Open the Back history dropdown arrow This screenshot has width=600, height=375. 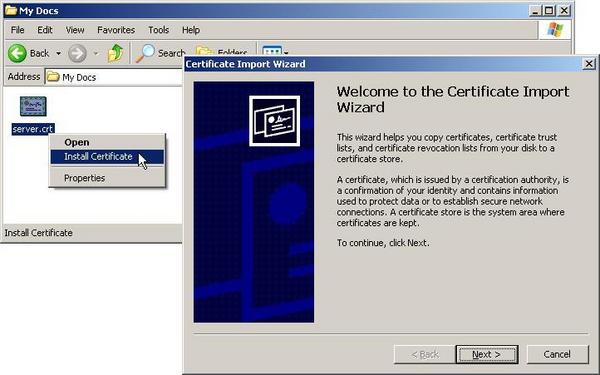59,53
